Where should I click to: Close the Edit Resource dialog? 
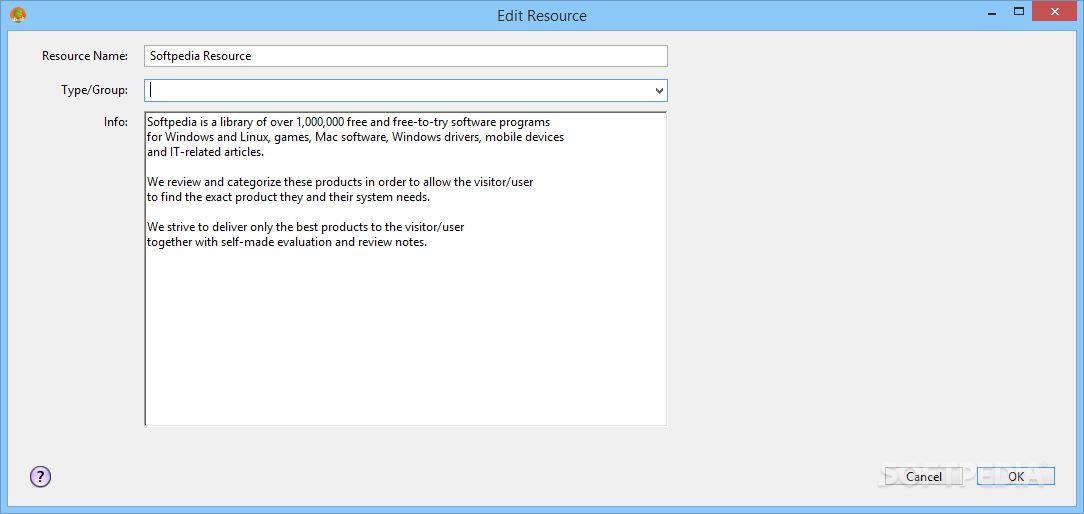(x=1056, y=10)
